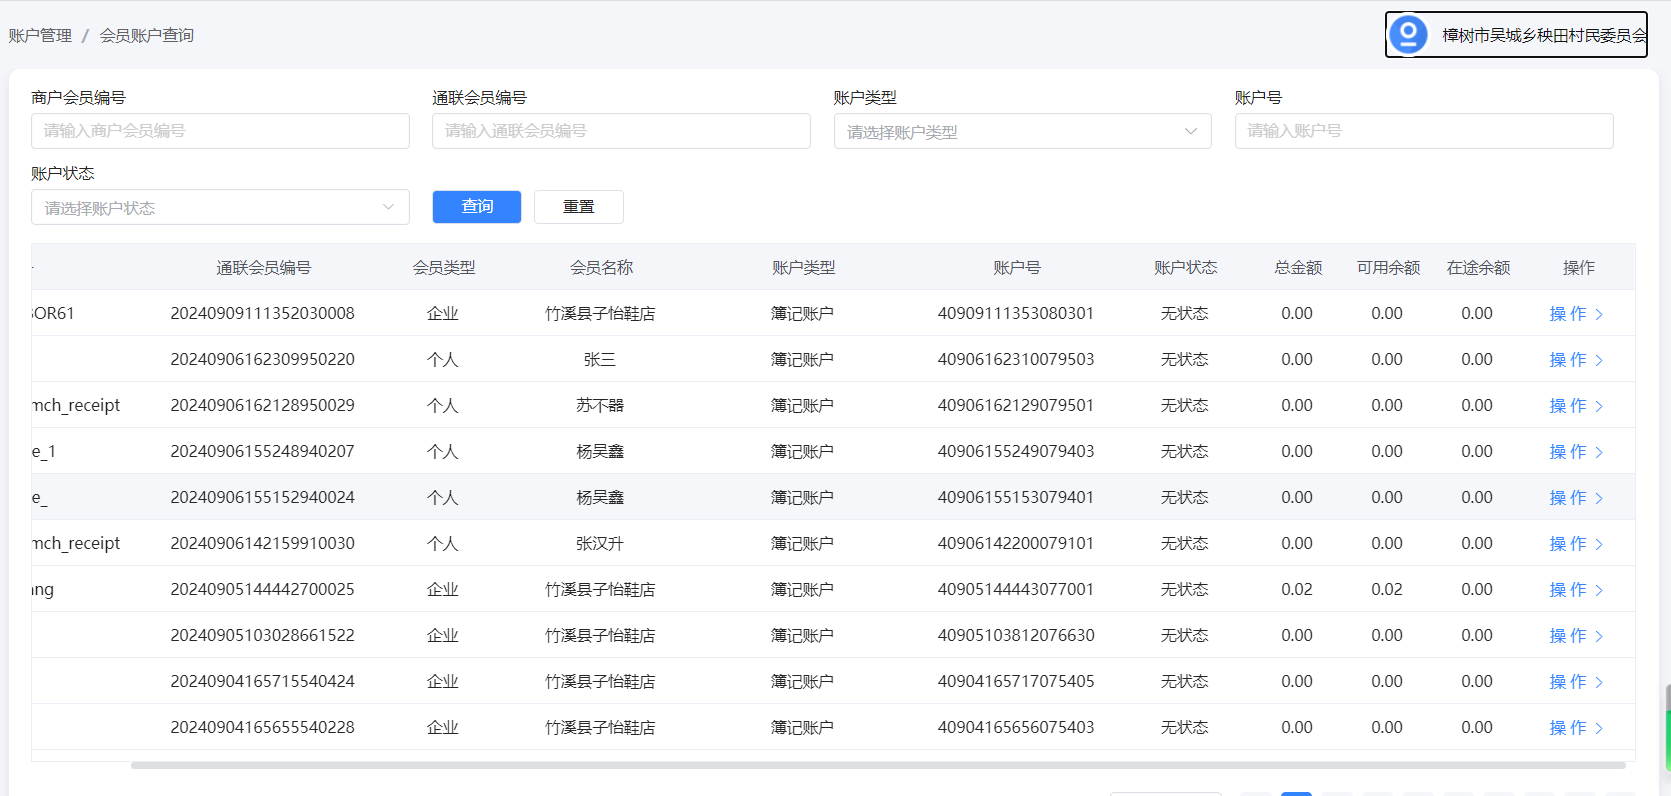Click 操作 for account 40906162310079503

[x=1576, y=360]
